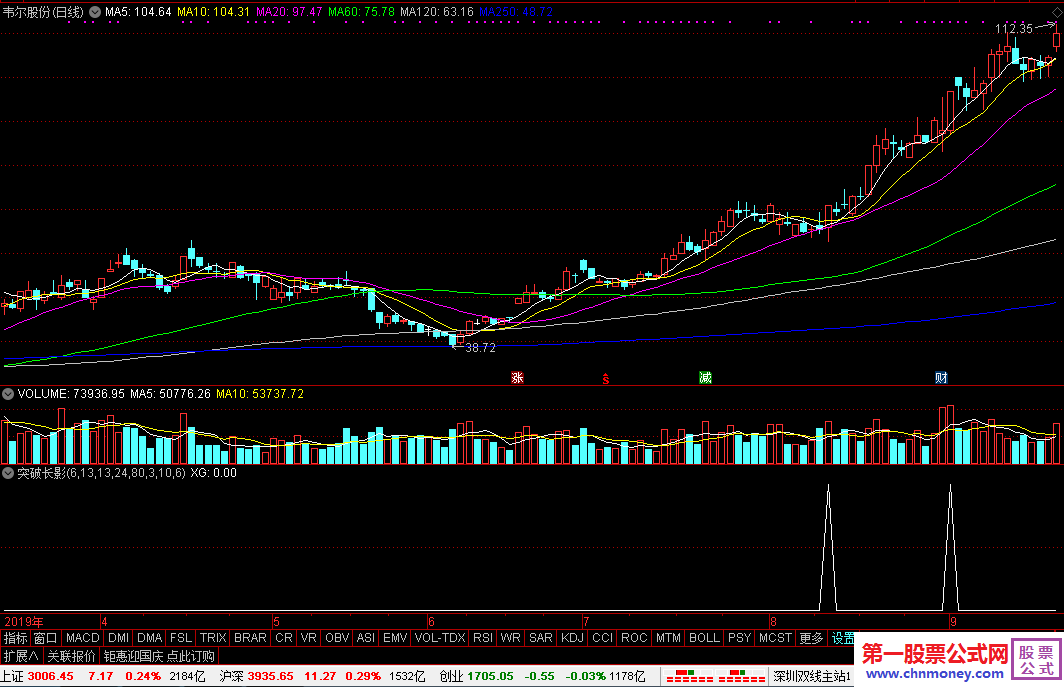Select the ASI indicator tab

366,638
